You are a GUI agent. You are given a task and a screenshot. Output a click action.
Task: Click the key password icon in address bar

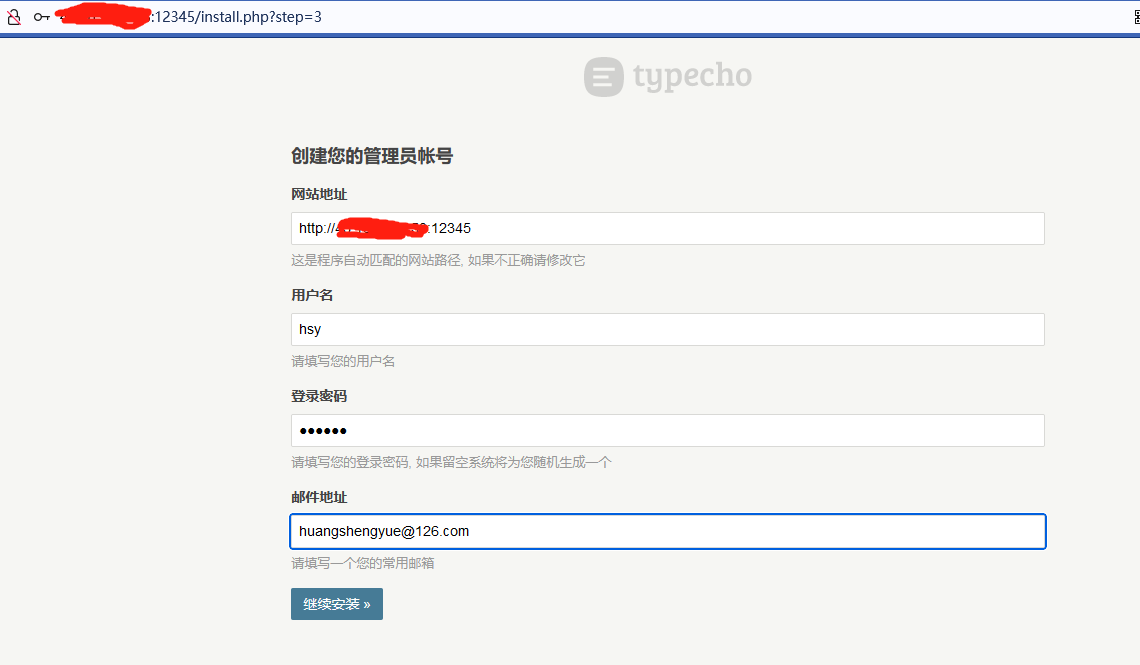click(x=41, y=17)
